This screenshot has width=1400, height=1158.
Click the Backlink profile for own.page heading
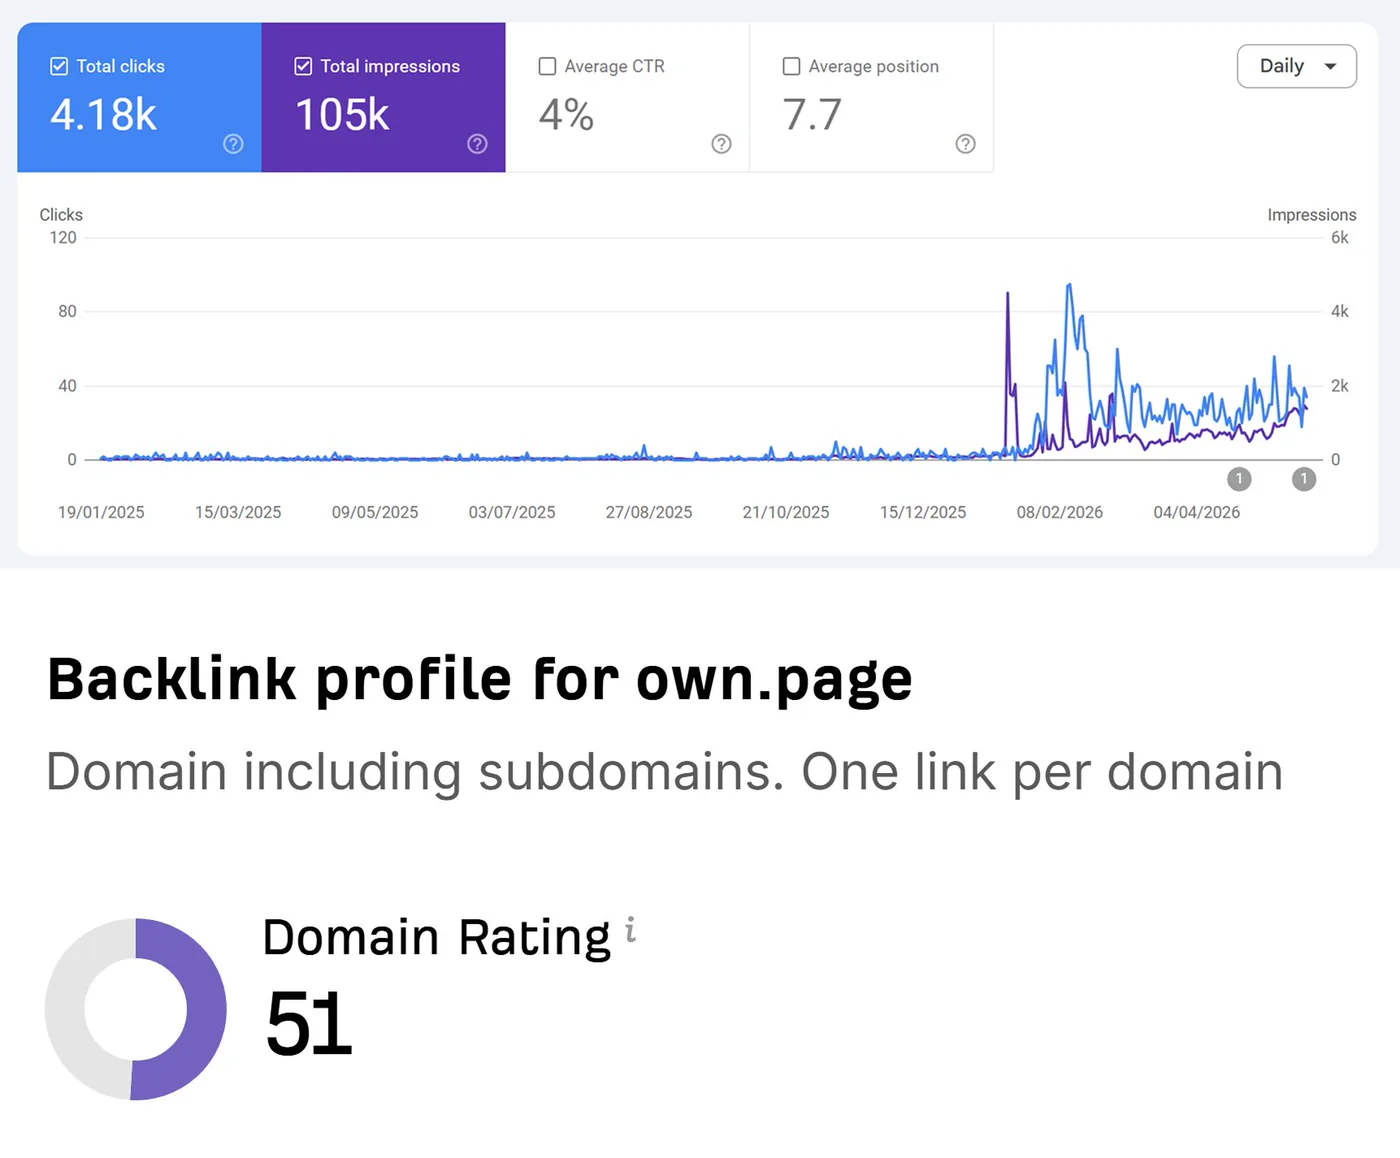click(x=480, y=681)
